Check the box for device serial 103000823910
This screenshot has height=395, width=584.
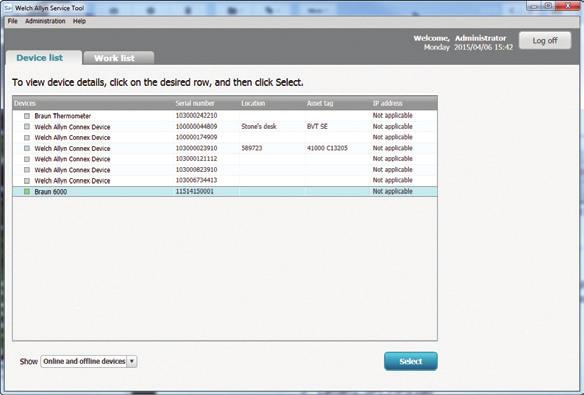tap(27, 170)
